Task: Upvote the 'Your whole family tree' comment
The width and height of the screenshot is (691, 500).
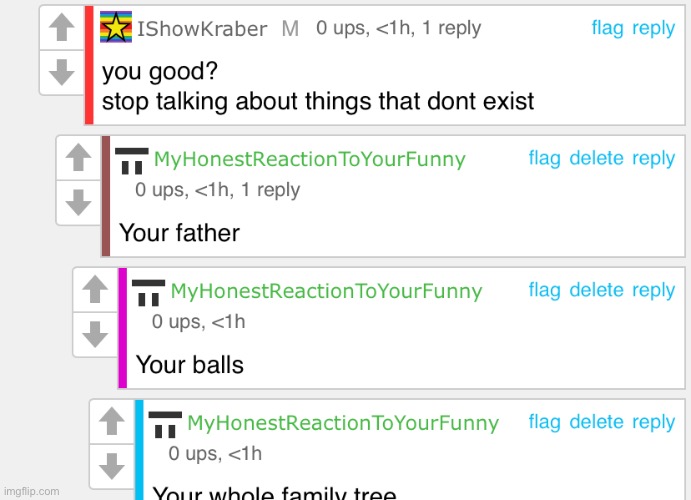Action: (111, 422)
